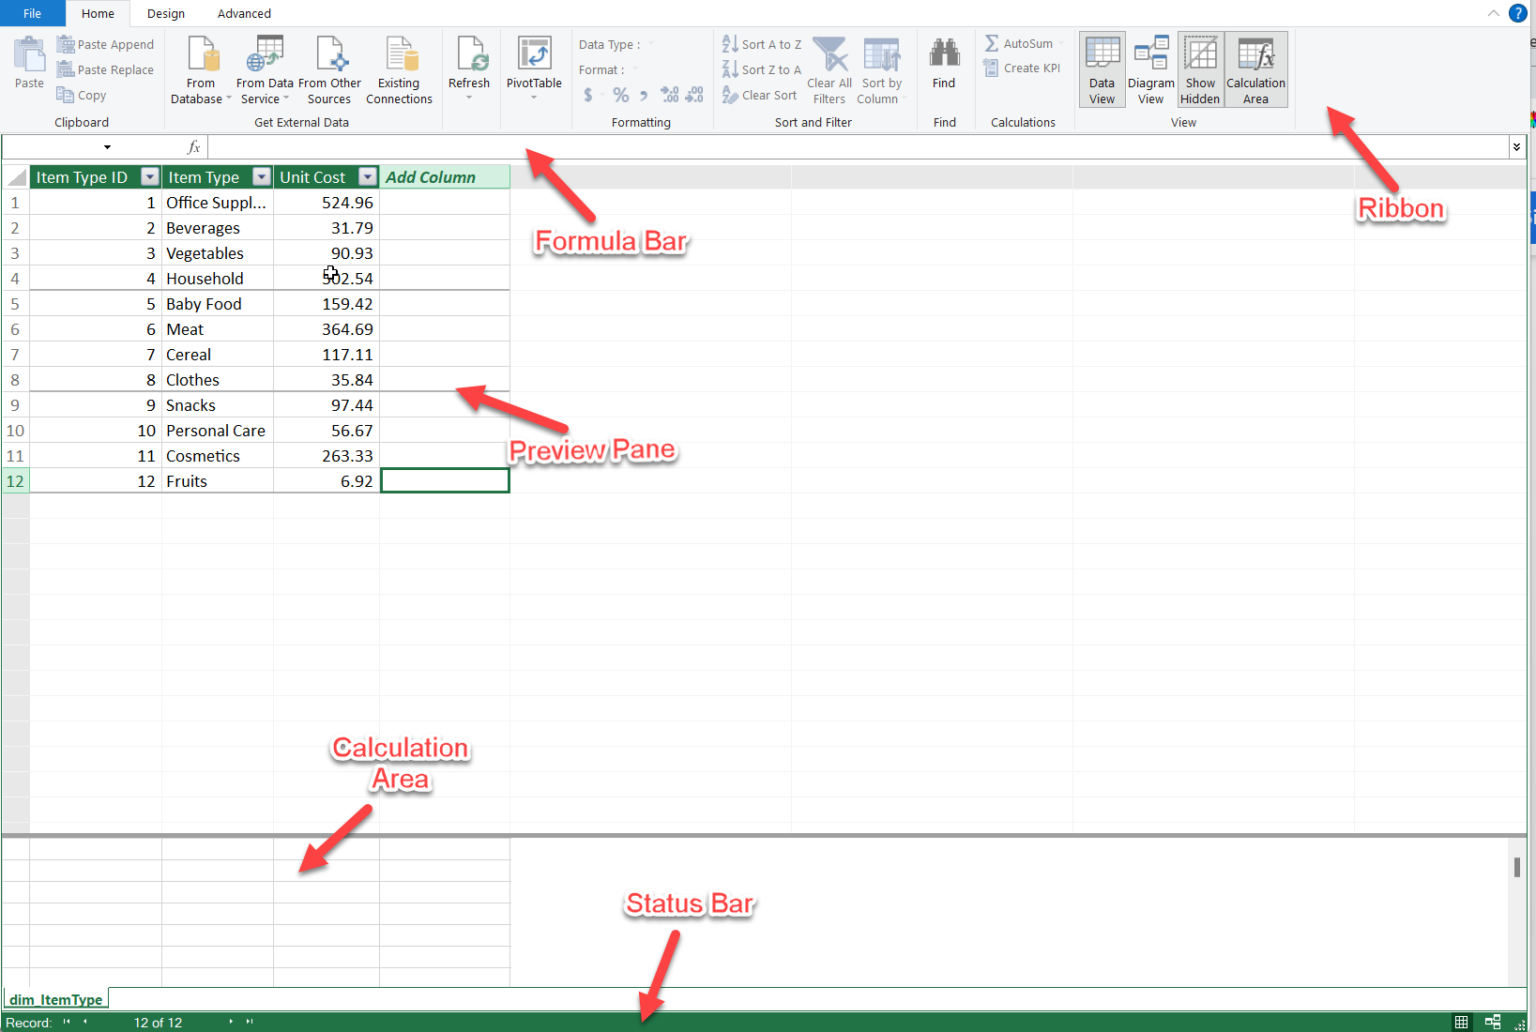Toggle Show Hidden columns
Image resolution: width=1536 pixels, height=1032 pixels.
[x=1200, y=68]
